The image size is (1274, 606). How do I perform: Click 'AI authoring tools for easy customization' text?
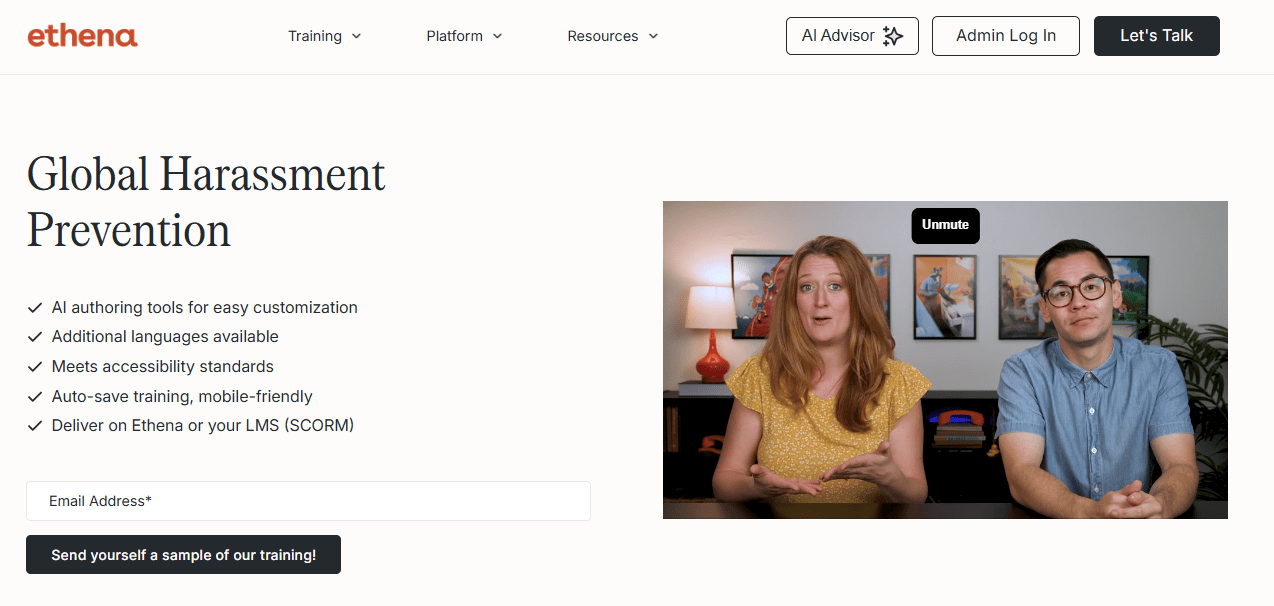click(205, 308)
